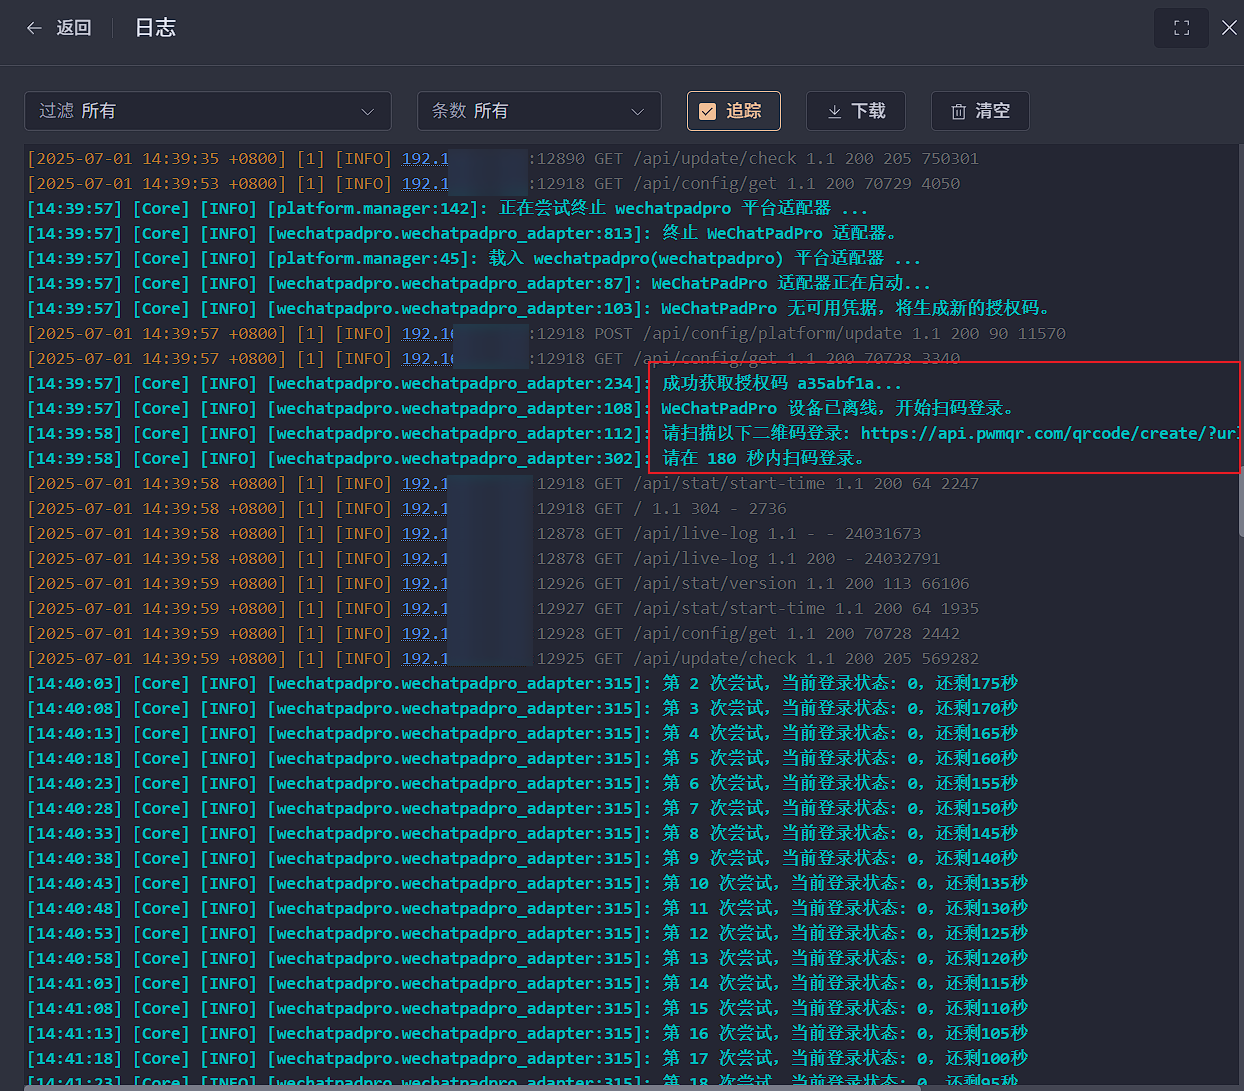Select the log line 请在 180 秒内扫码登录
Image resolution: width=1244 pixels, height=1091 pixels.
pyautogui.click(x=446, y=459)
